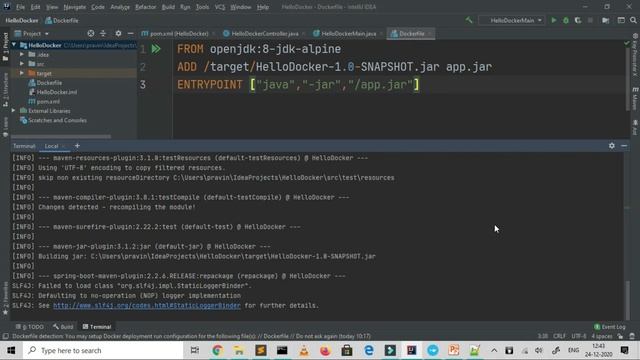Screen dimensions: 640x360
Task: Click the Dockerfile breadcrumb in navigation bar
Action: point(62,20)
